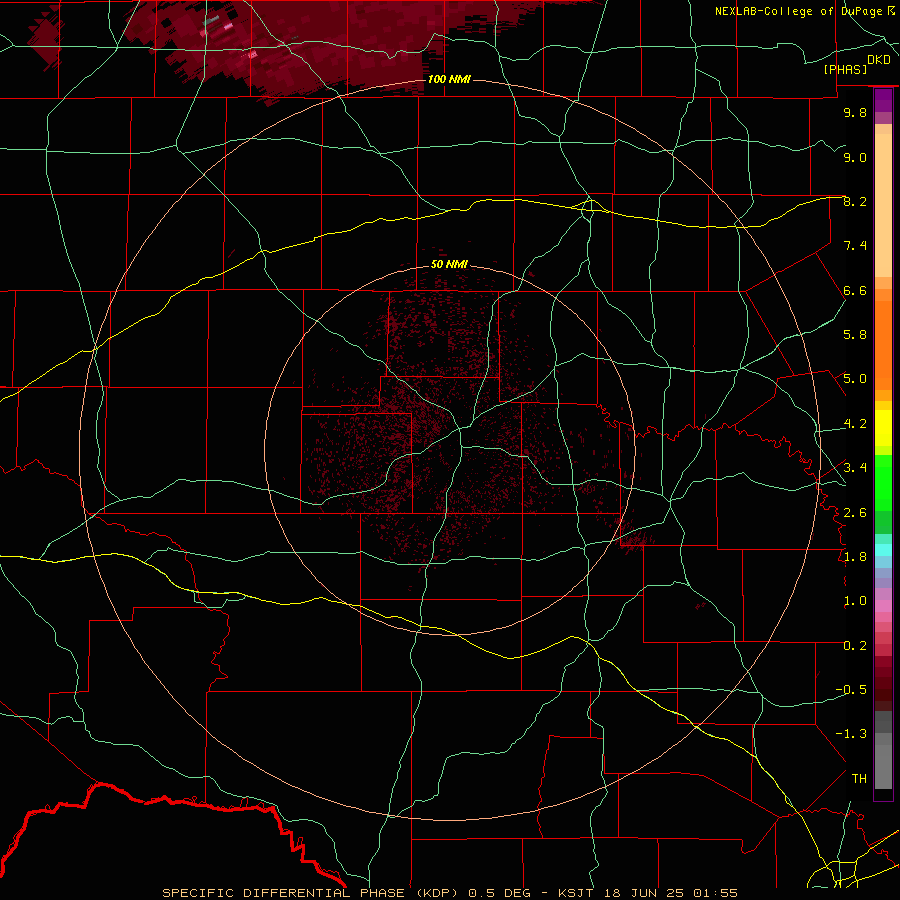Click the 7.4 color scale value
Screen dimensions: 900x900
(x=855, y=246)
